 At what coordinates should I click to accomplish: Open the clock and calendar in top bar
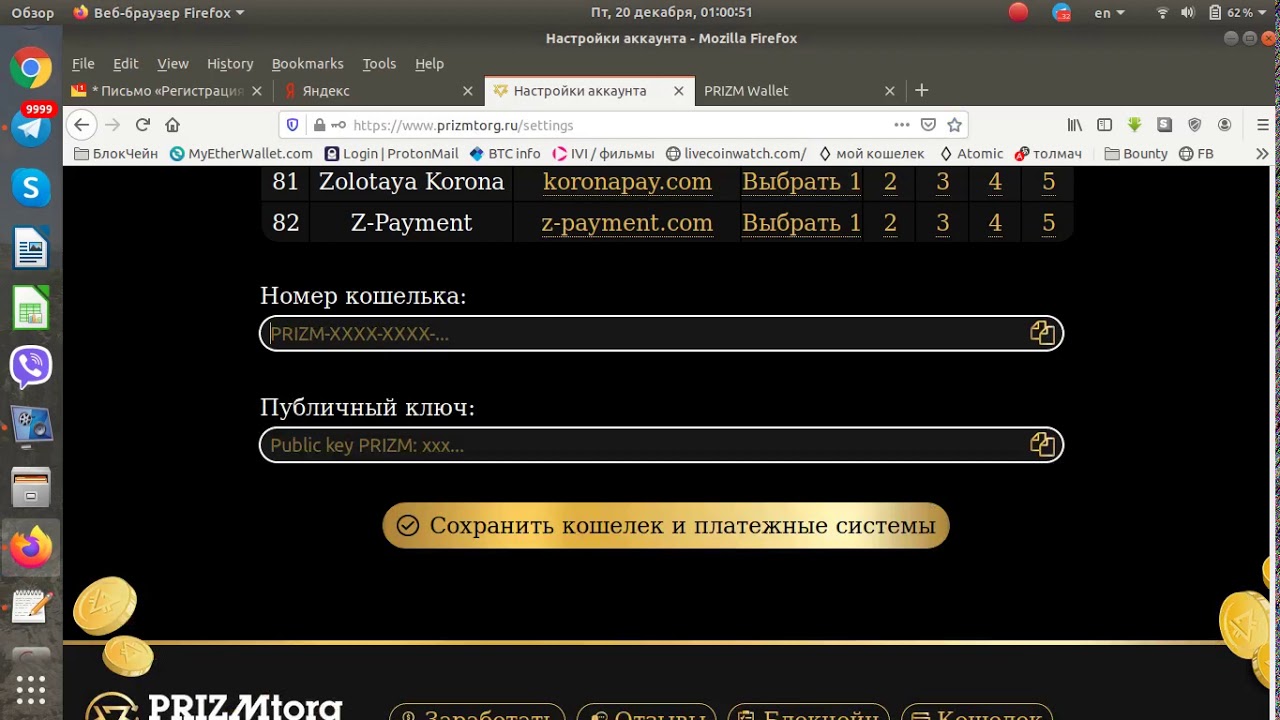click(671, 13)
